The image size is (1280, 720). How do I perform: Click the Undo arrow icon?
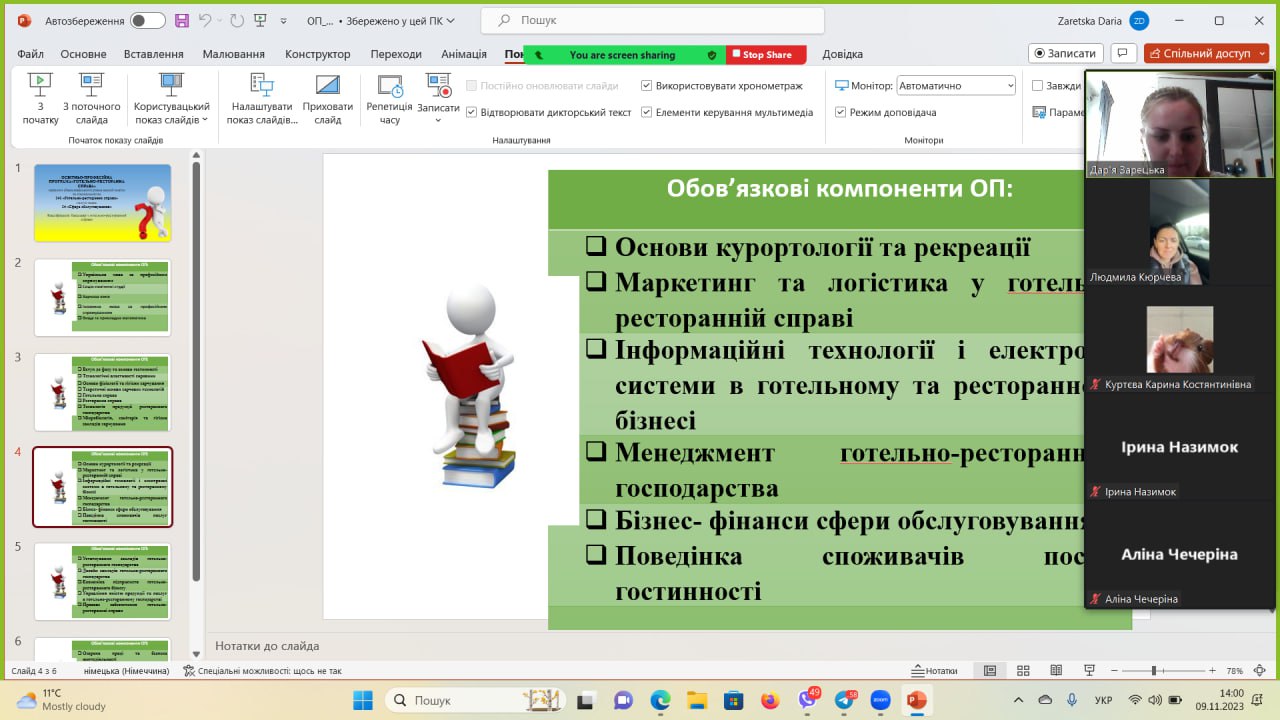point(205,20)
